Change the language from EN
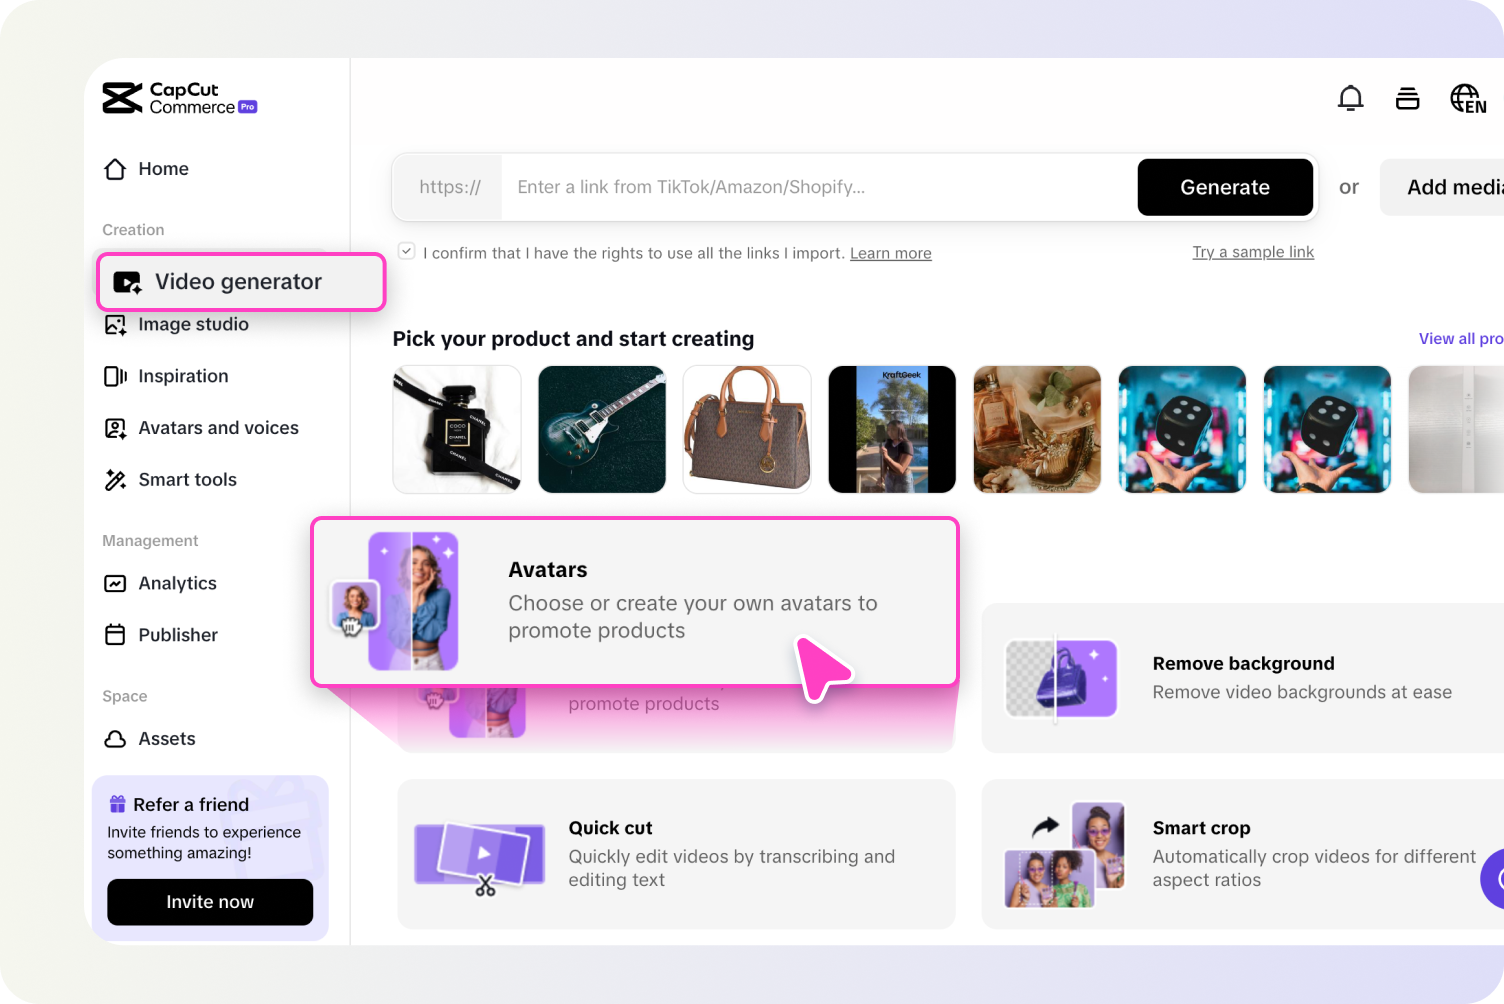 click(1467, 98)
